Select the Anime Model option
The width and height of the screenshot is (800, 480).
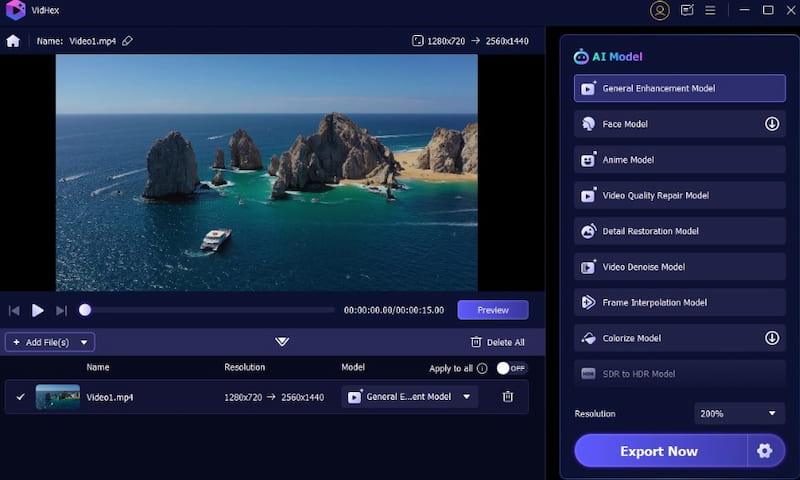680,160
